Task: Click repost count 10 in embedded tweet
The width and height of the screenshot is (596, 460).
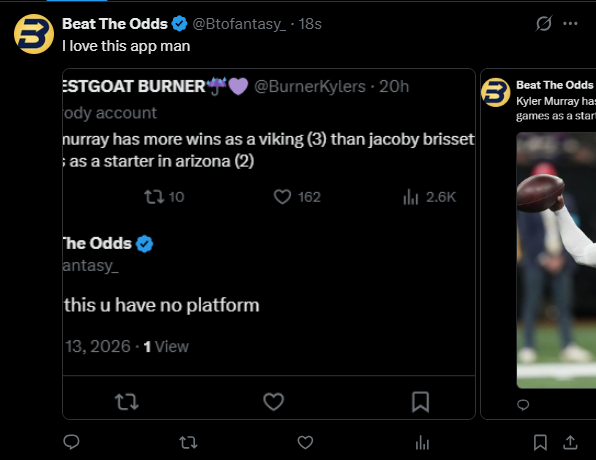Action: click(x=164, y=197)
